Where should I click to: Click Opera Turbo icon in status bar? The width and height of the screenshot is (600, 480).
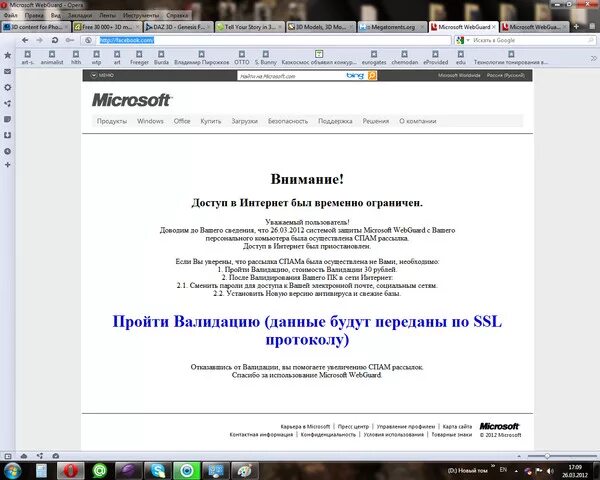pyautogui.click(x=55, y=456)
